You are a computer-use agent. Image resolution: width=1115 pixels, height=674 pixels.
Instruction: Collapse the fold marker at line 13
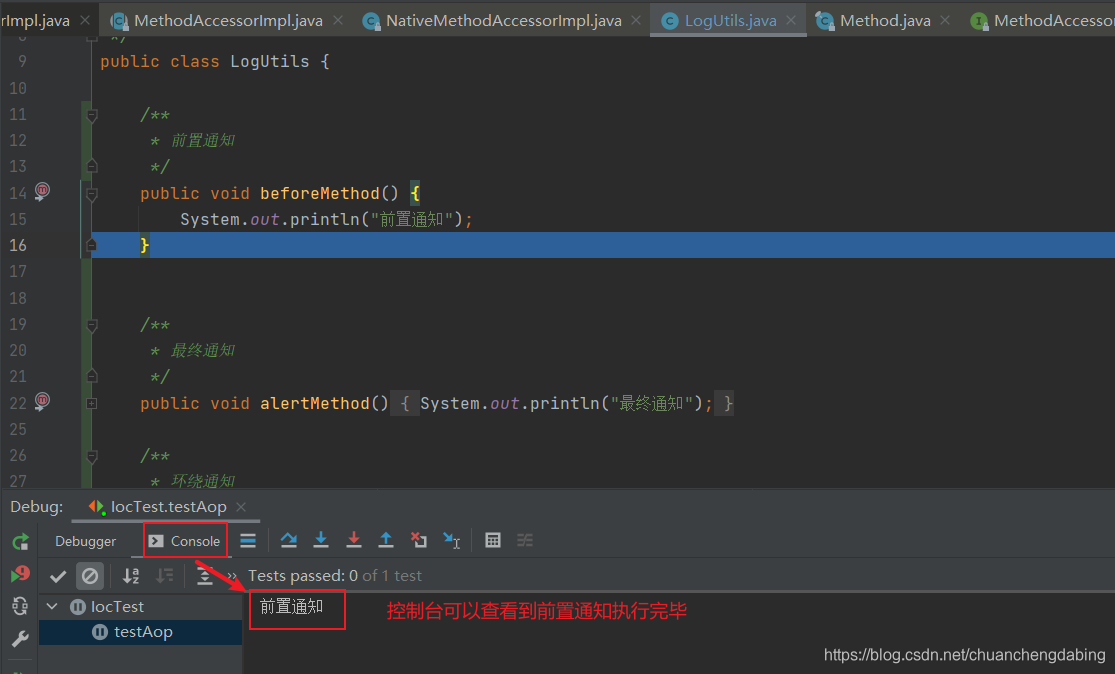92,166
